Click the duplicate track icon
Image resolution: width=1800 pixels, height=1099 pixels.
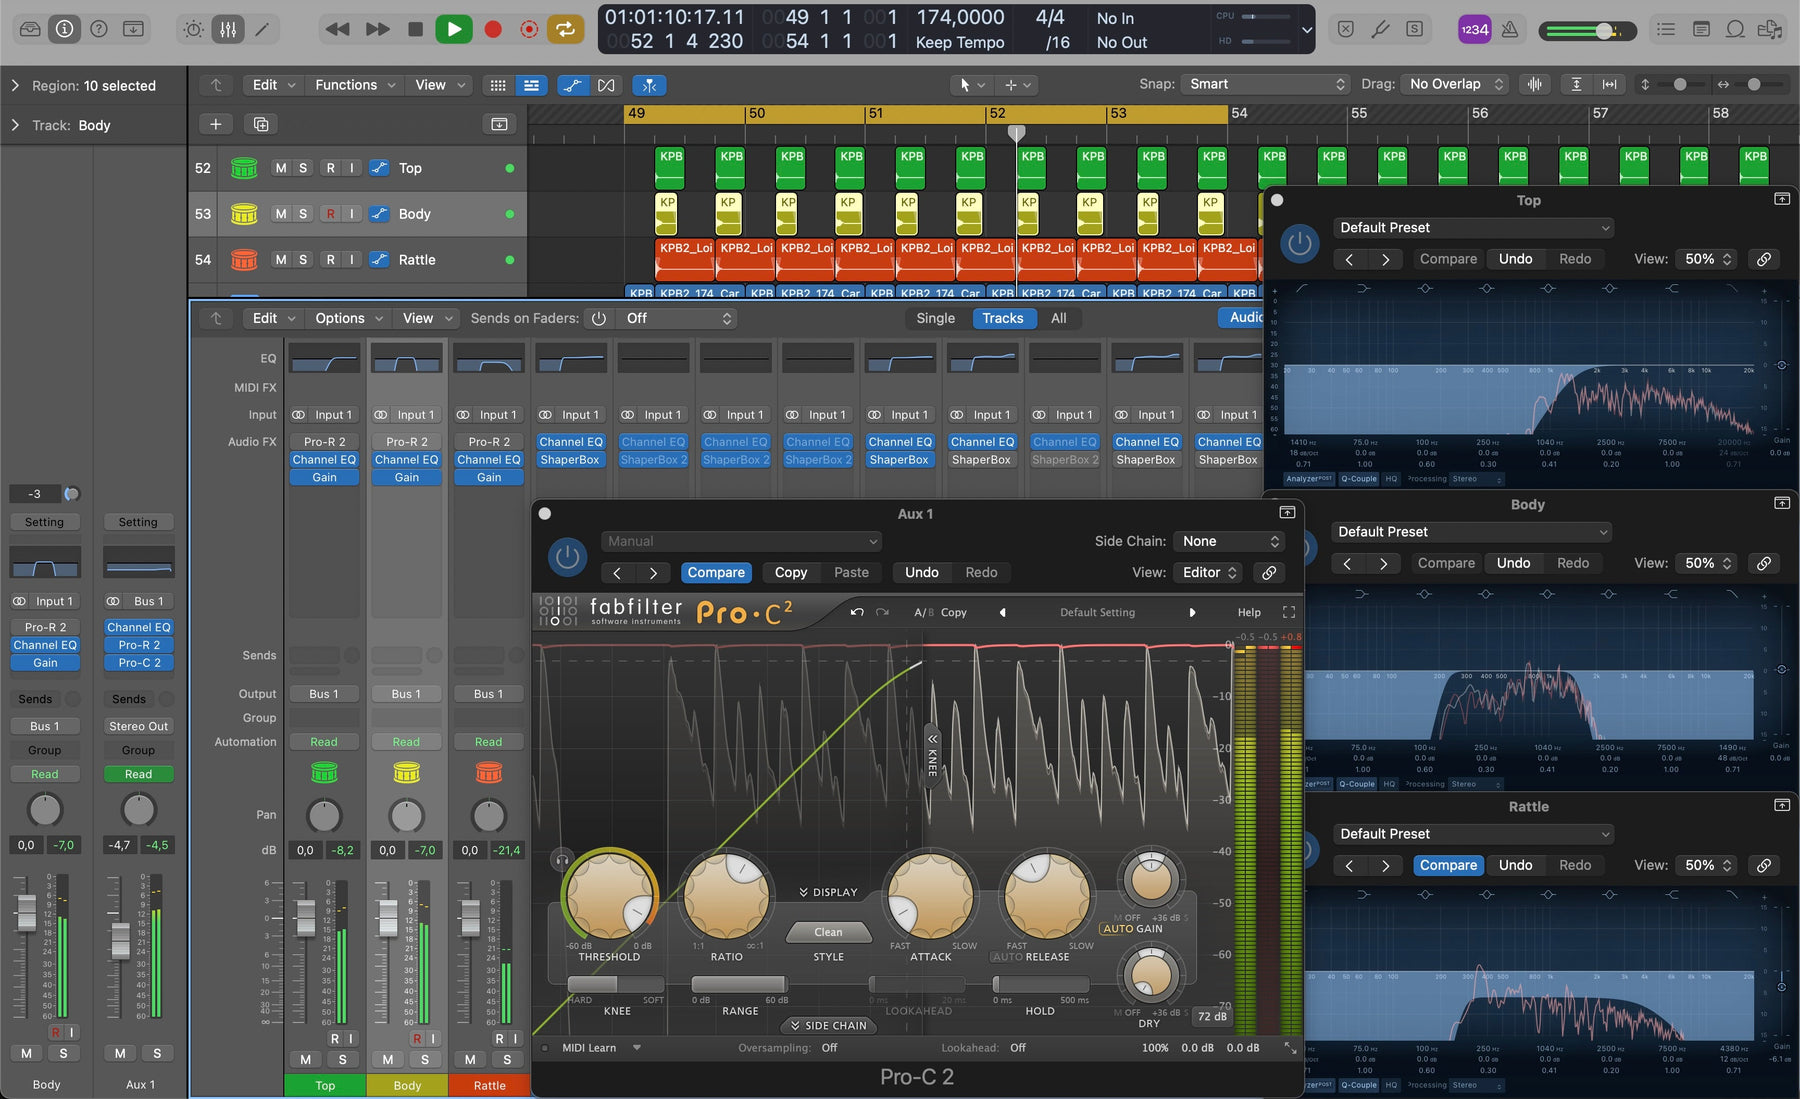pos(261,124)
